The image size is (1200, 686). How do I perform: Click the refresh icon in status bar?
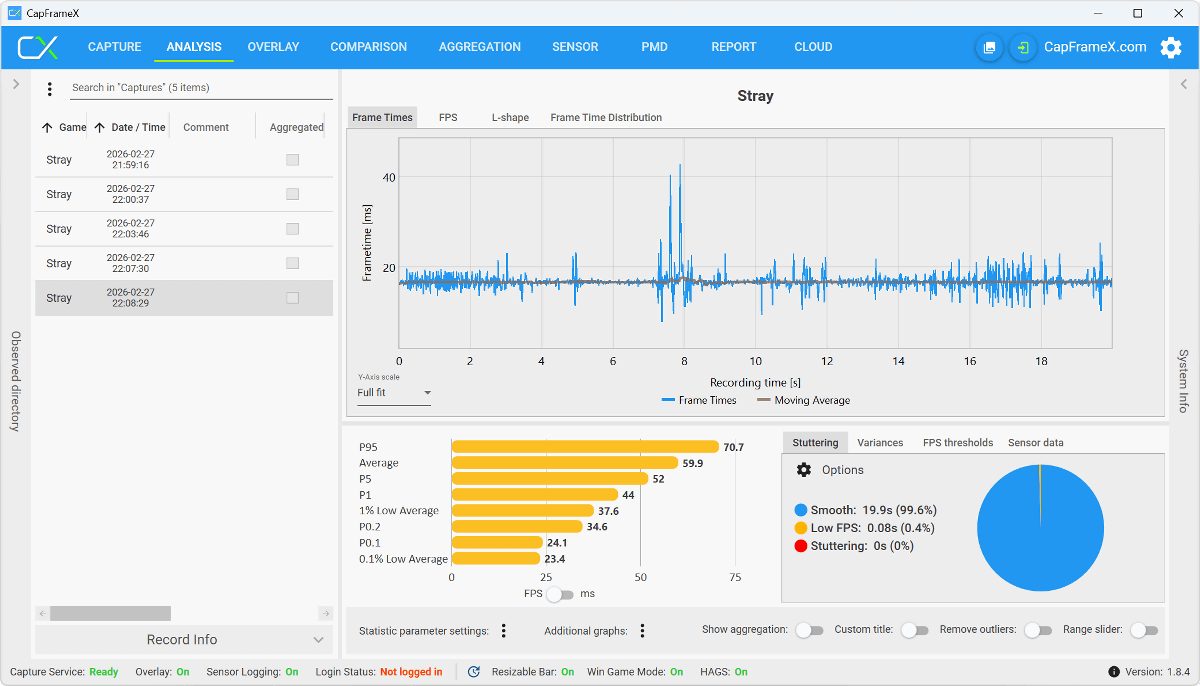tap(473, 672)
